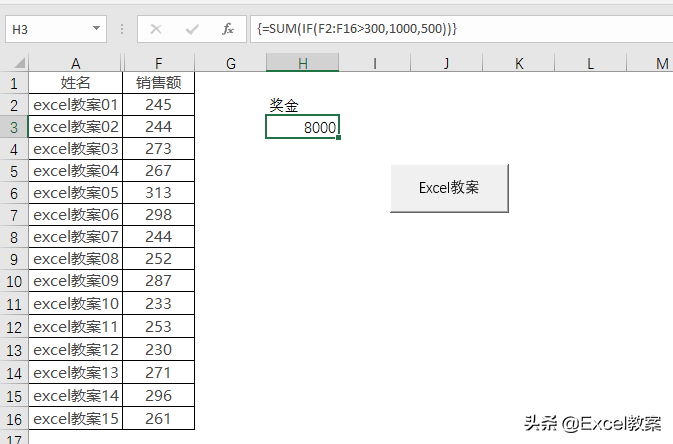Click cell excel教案12
This screenshot has height=444, width=673.
point(76,350)
